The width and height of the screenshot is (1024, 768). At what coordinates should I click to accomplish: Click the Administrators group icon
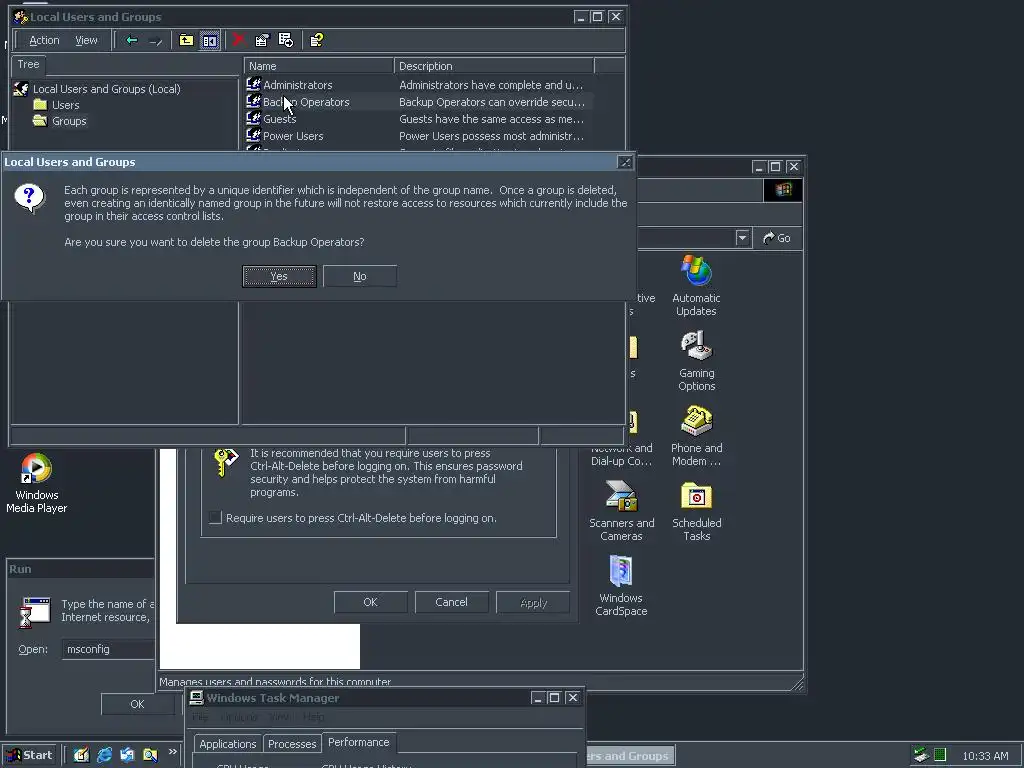pyautogui.click(x=253, y=84)
